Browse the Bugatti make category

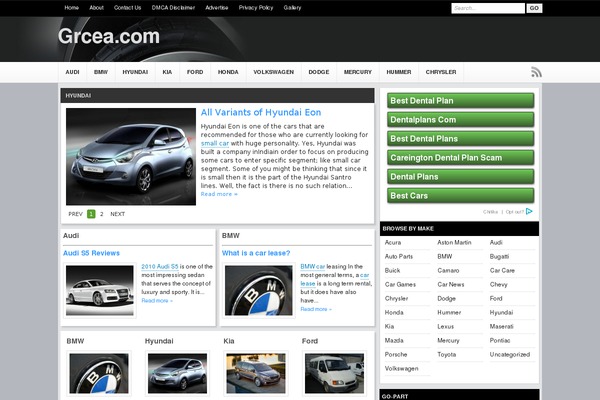pyautogui.click(x=499, y=256)
